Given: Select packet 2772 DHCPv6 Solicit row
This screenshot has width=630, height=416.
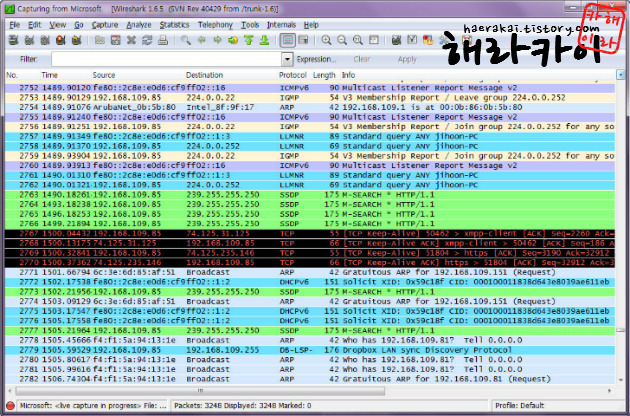Looking at the screenshot, I should [x=310, y=282].
